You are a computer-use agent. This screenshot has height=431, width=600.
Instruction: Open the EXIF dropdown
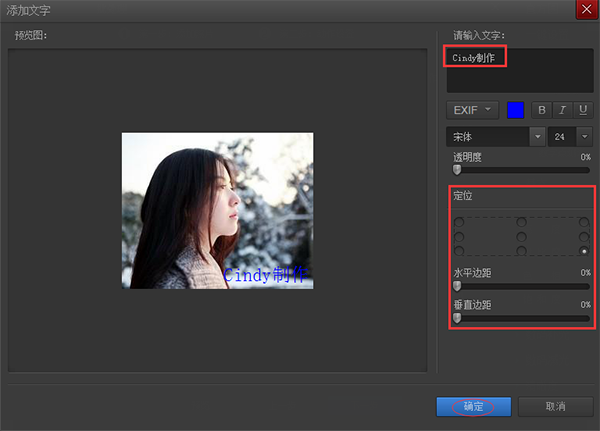point(472,110)
